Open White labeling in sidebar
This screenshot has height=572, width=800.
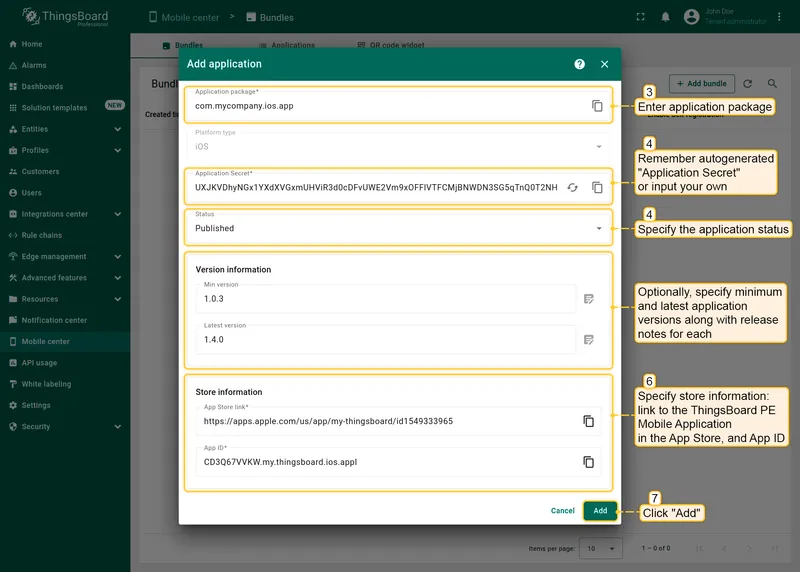pyautogui.click(x=65, y=384)
